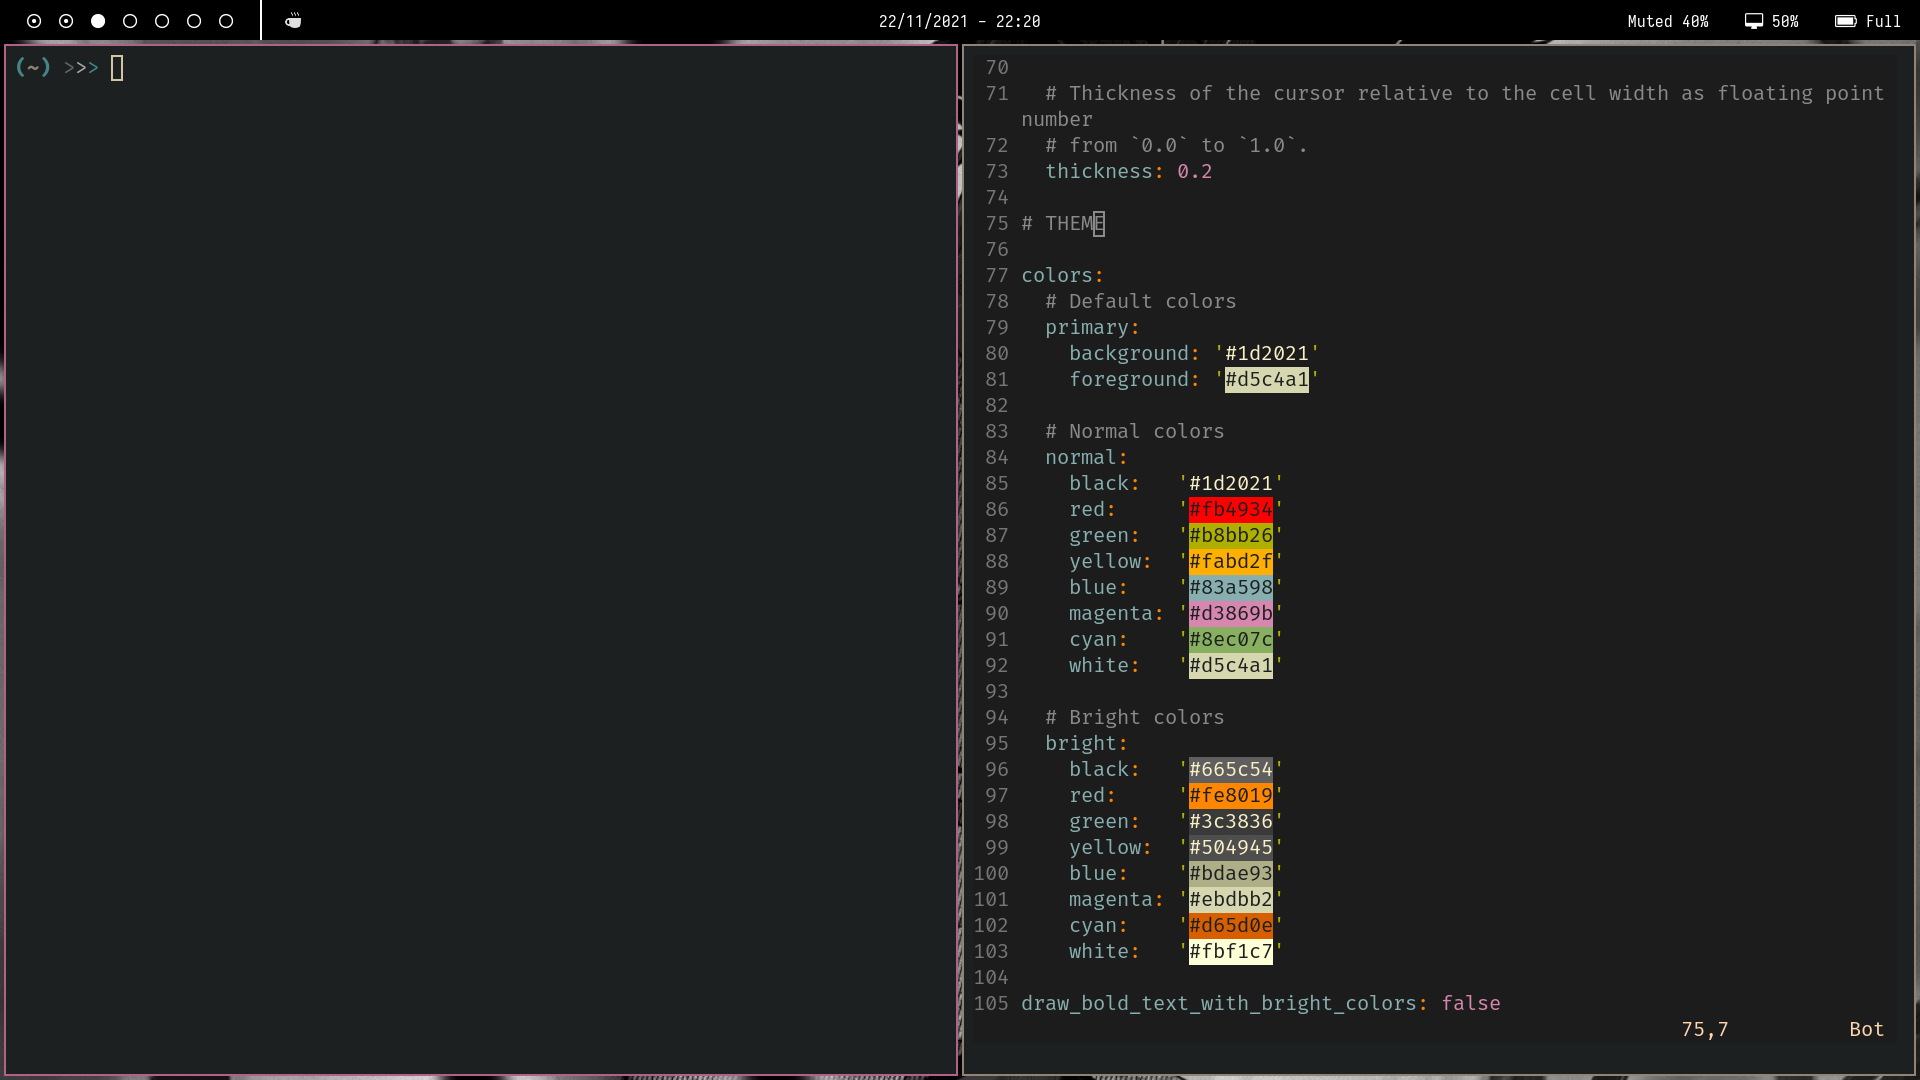1920x1080 pixels.
Task: Click the bright red #fe8019 swatch
Action: click(1230, 795)
